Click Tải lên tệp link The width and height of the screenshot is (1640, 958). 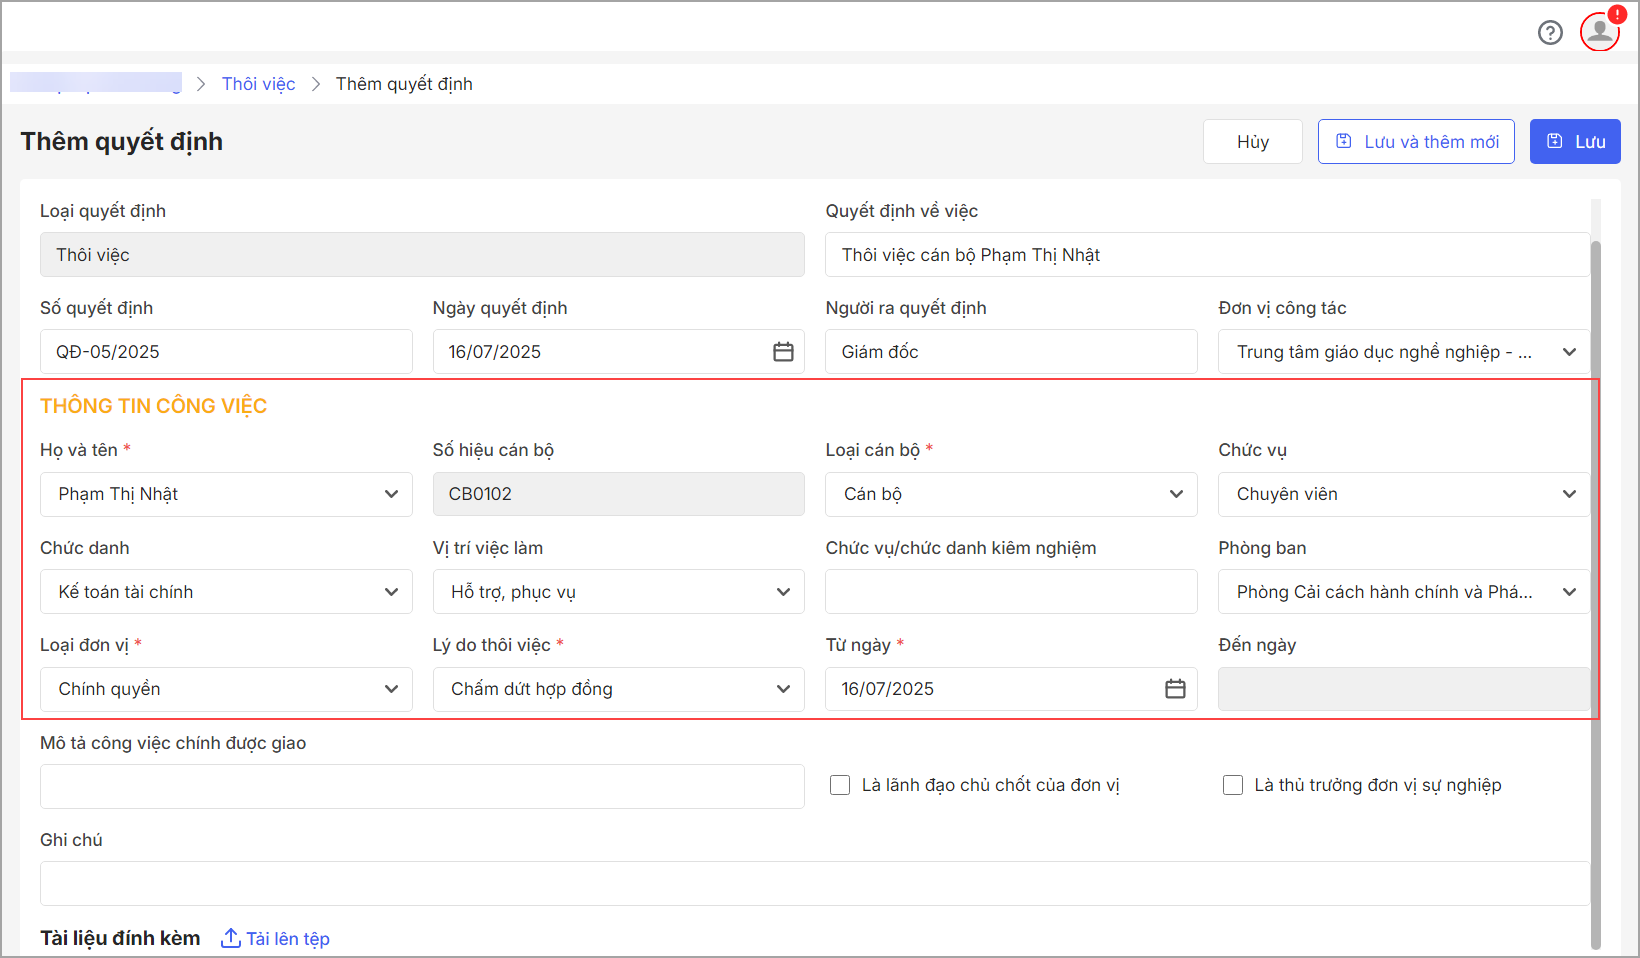tap(288, 939)
